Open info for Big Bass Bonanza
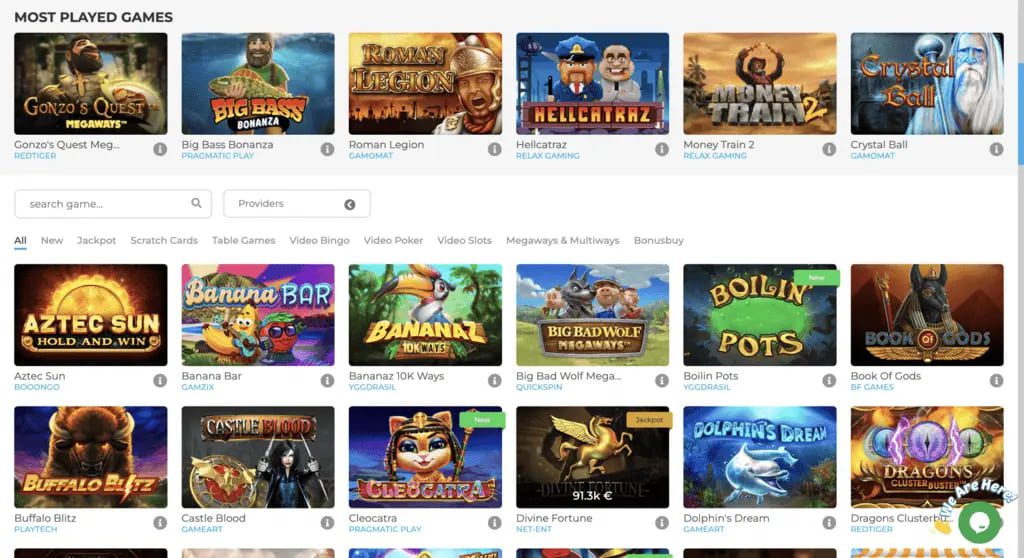Viewport: 1024px width, 558px height. [x=327, y=149]
